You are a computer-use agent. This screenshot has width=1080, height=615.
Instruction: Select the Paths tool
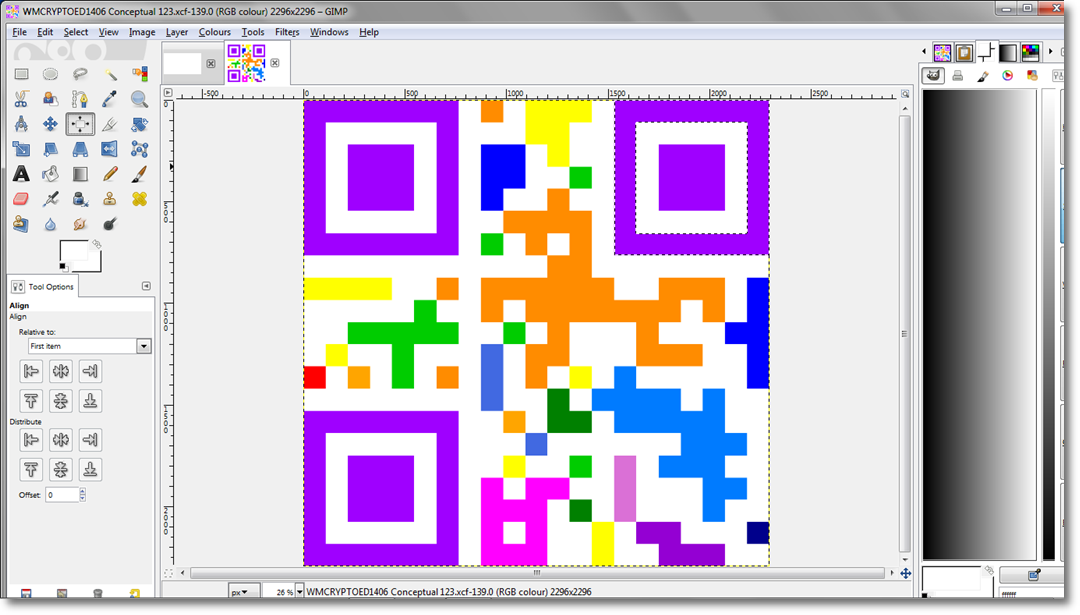pos(80,99)
